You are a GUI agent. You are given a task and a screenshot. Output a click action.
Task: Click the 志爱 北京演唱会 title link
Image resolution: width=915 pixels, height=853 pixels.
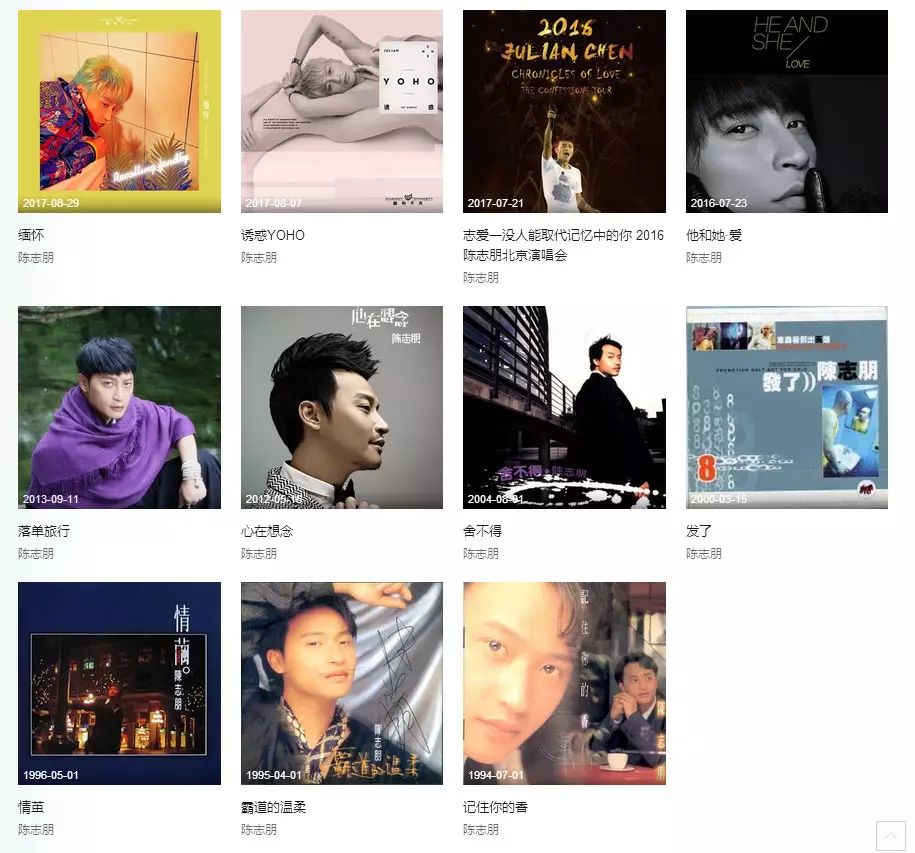pyautogui.click(x=563, y=245)
